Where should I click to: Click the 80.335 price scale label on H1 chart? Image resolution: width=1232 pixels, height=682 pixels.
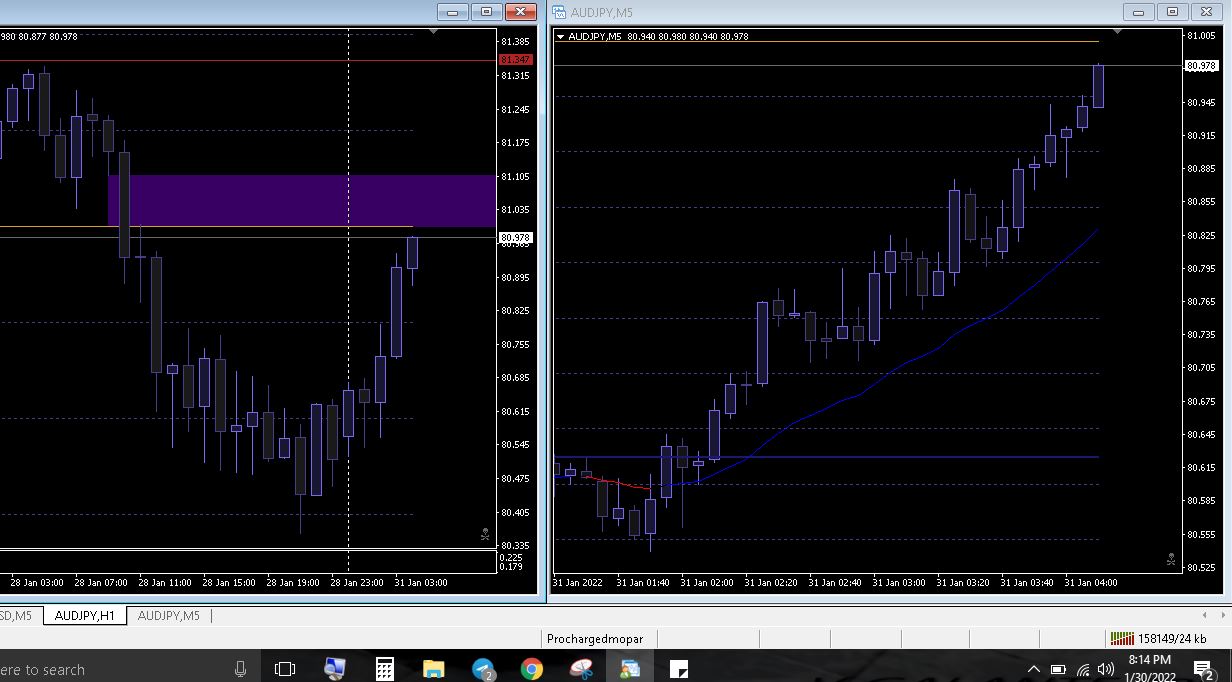point(515,546)
